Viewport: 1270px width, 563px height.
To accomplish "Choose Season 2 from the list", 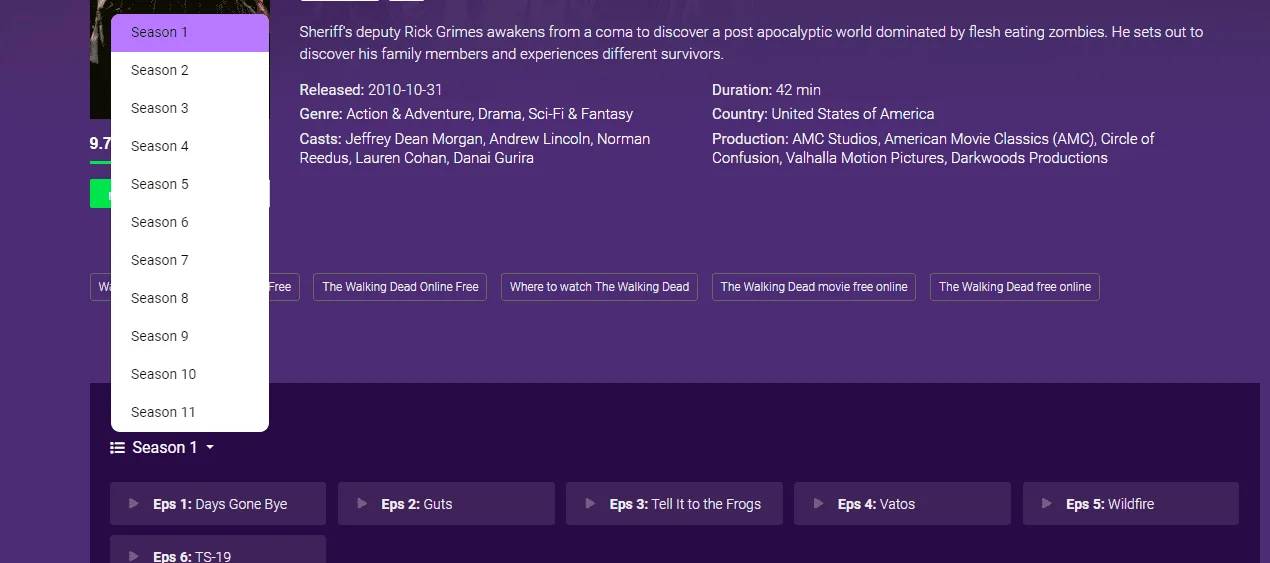I will tap(190, 70).
